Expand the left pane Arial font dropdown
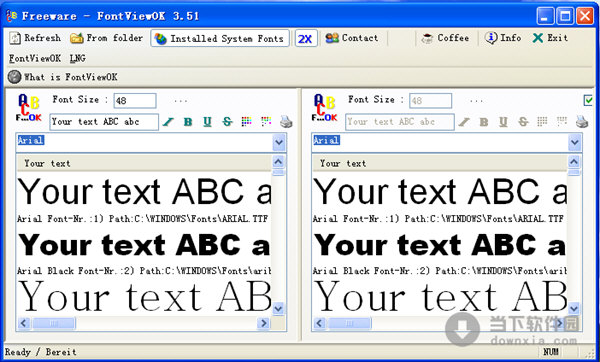The height and width of the screenshot is (362, 600). (279, 143)
